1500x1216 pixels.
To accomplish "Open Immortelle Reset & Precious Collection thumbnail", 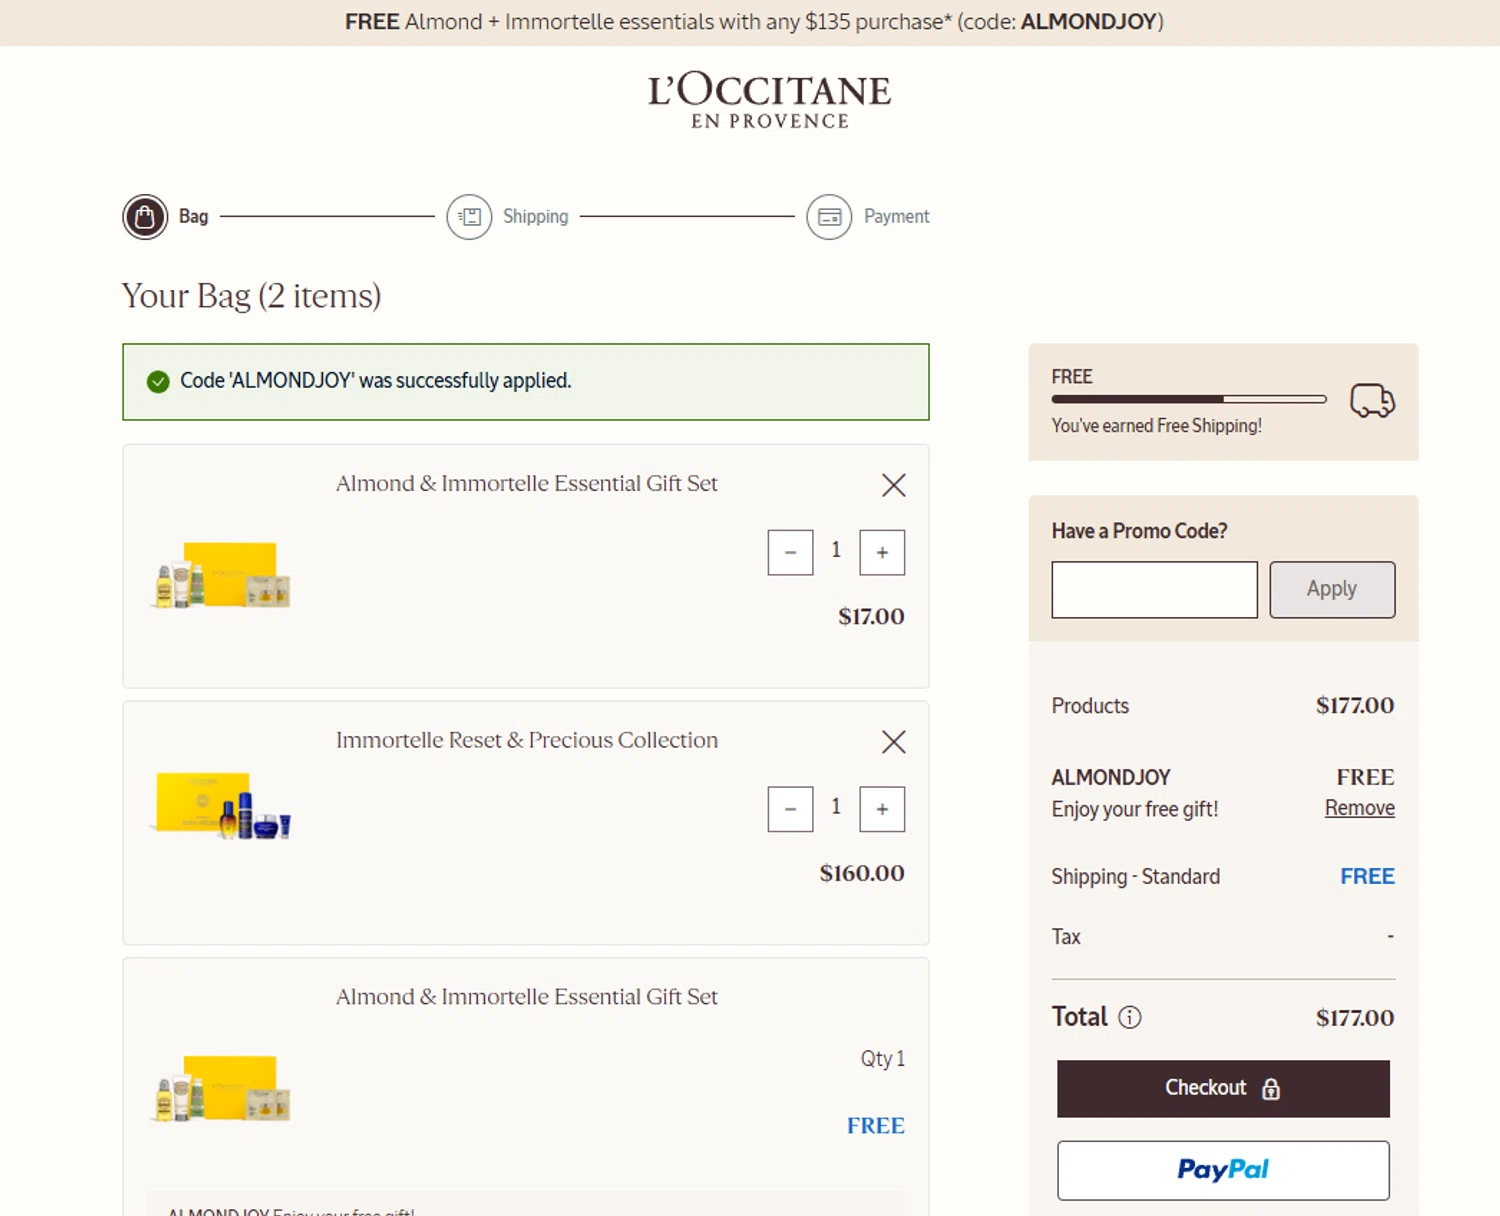I will pyautogui.click(x=222, y=805).
